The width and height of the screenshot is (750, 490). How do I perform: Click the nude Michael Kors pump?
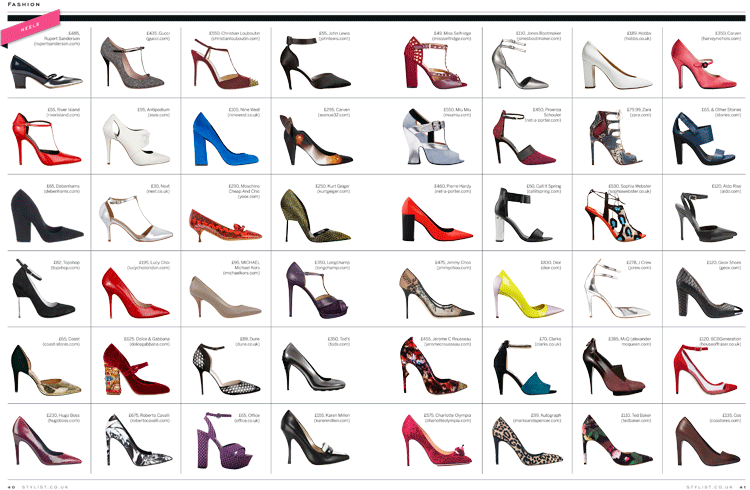(x=225, y=296)
